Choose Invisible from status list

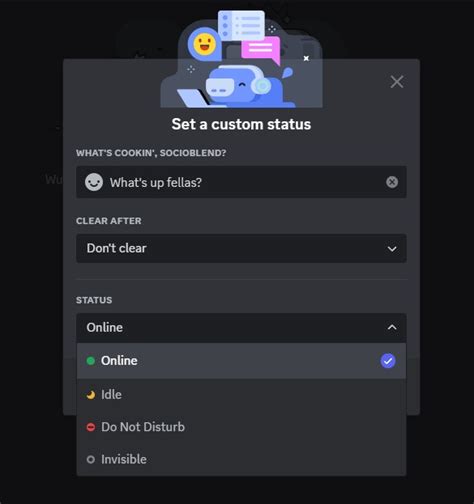[x=241, y=460]
